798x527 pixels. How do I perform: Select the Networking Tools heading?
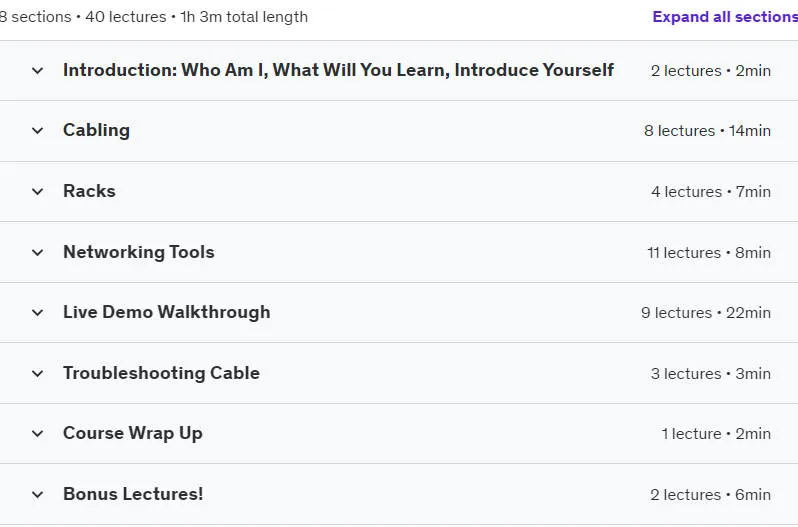point(139,252)
